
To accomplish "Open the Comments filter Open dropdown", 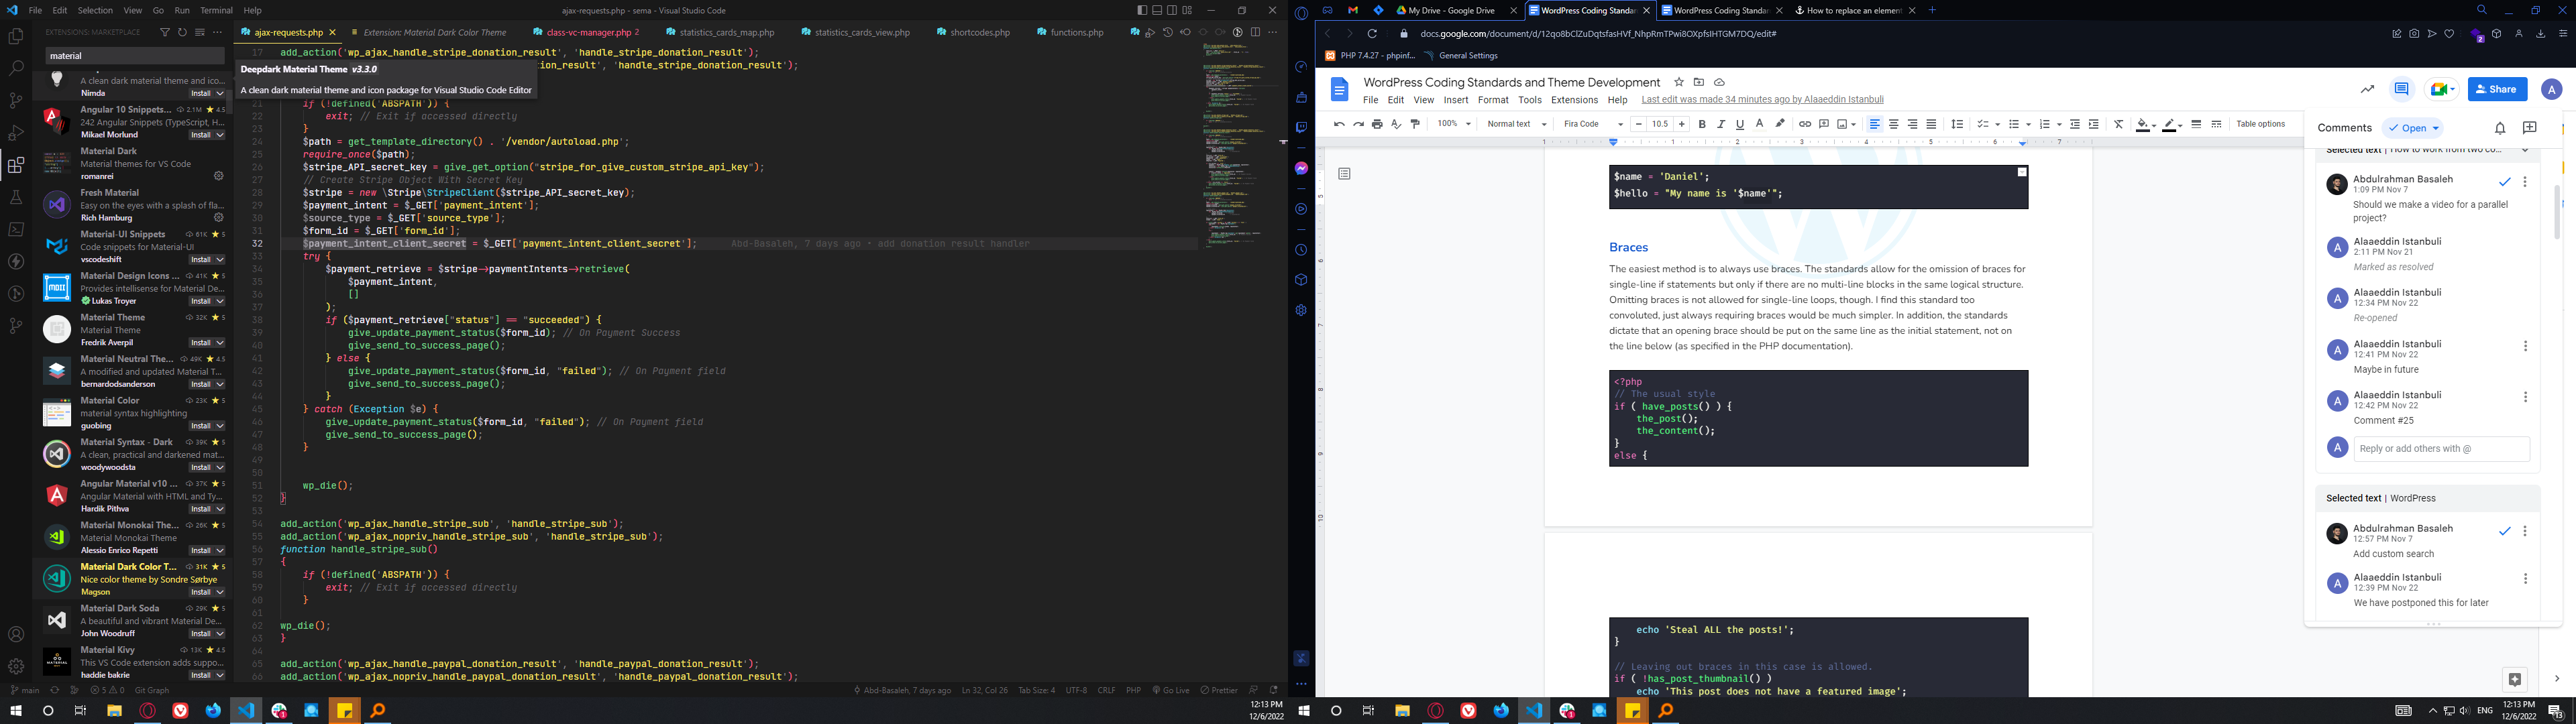I will coord(2413,128).
